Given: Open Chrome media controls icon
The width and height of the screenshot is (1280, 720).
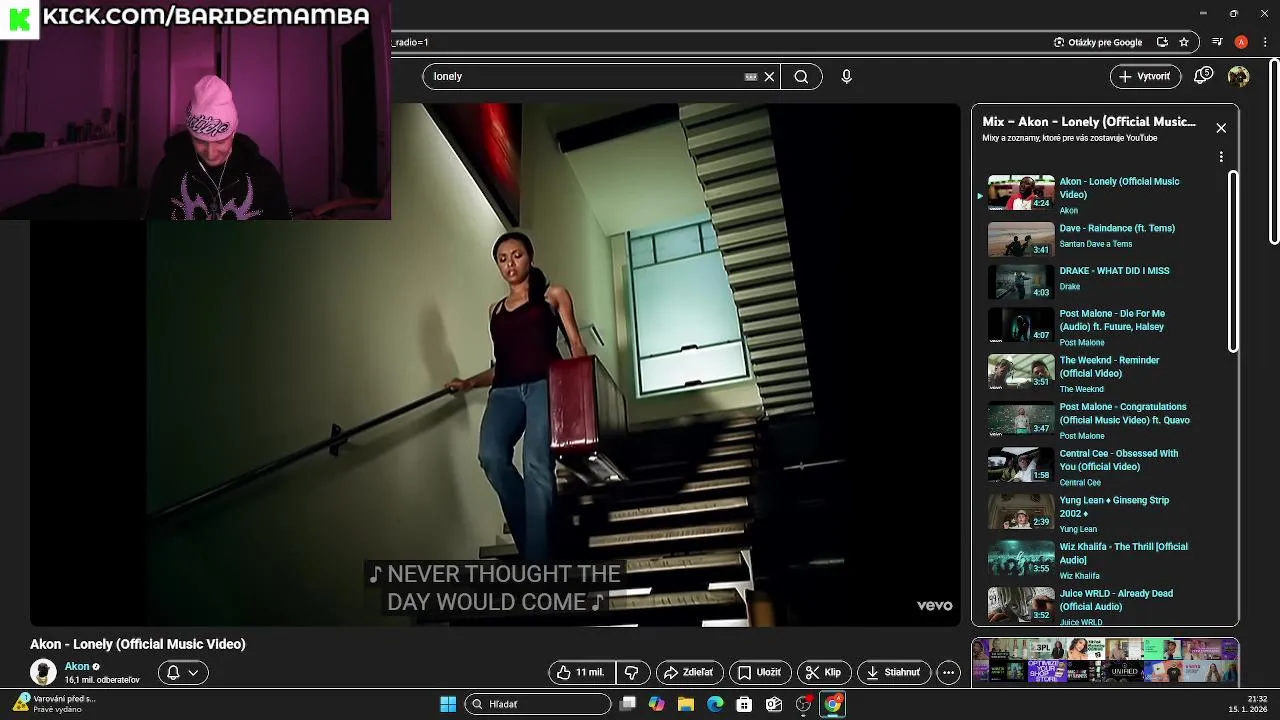Looking at the screenshot, I should point(1217,42).
